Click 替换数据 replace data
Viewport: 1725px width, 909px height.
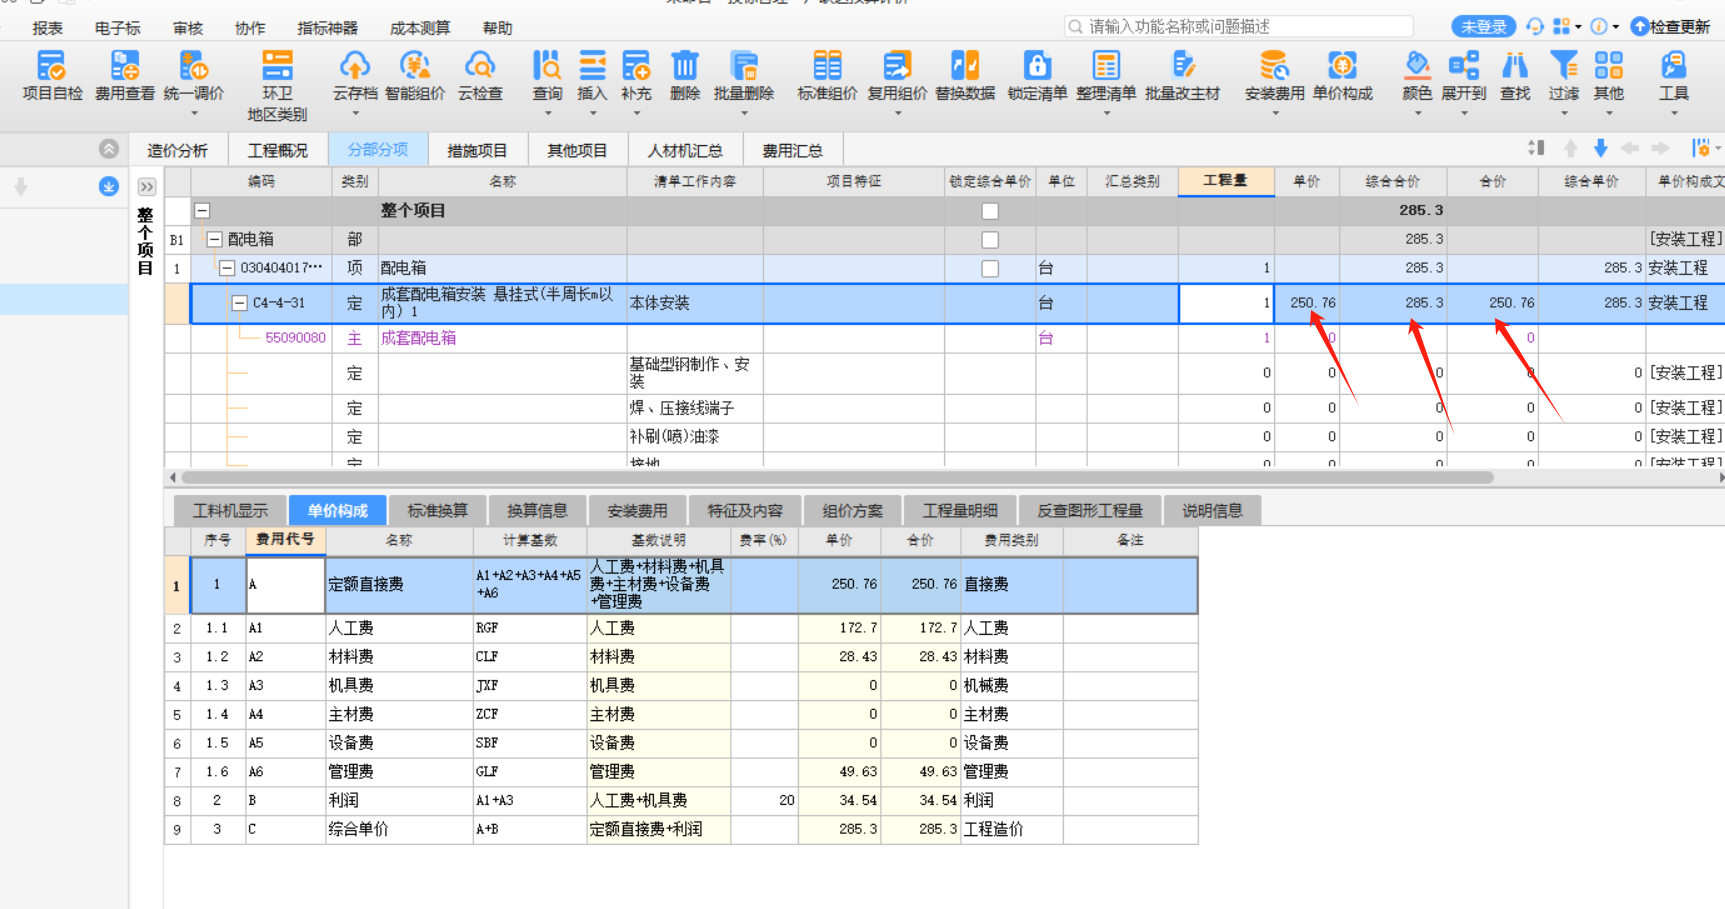point(965,77)
